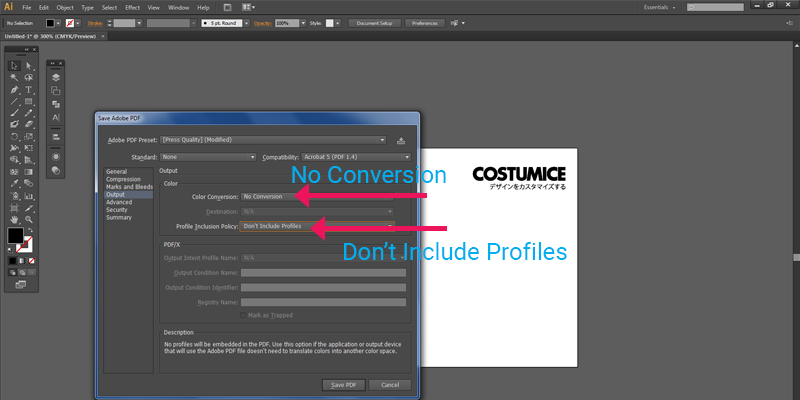Select the Line Segment tool

[x=14, y=102]
